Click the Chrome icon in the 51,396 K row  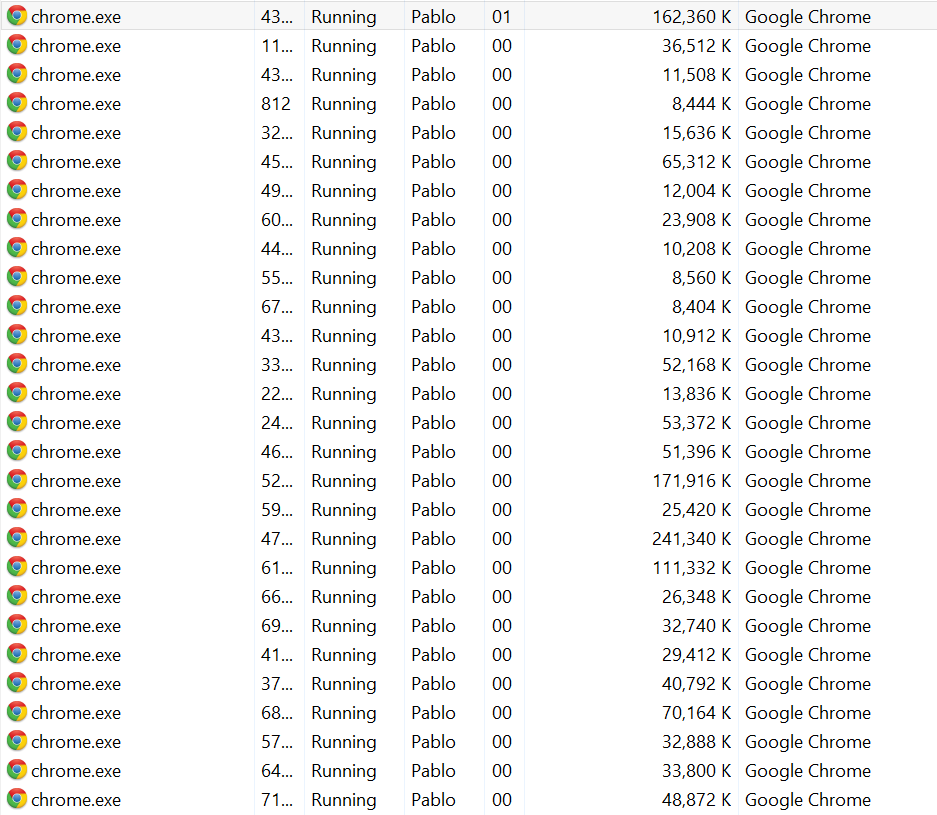pyautogui.click(x=17, y=451)
